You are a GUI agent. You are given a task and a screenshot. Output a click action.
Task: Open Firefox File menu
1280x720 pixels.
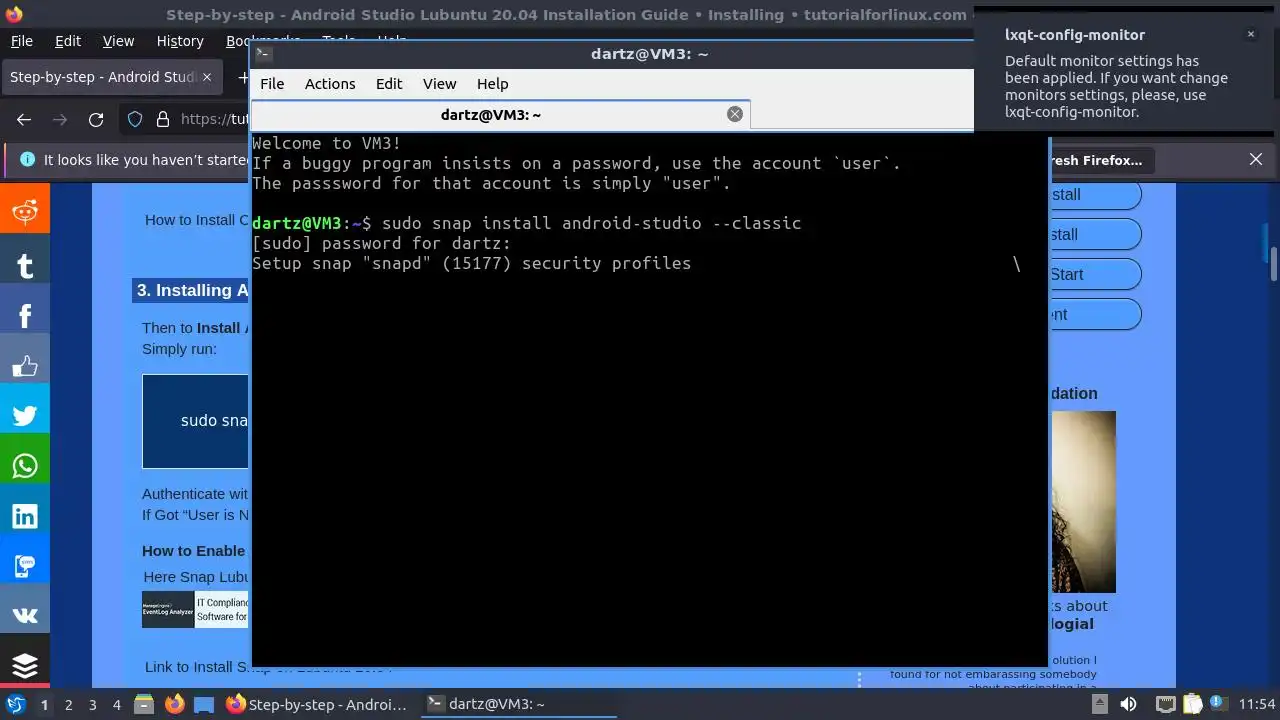(21, 41)
